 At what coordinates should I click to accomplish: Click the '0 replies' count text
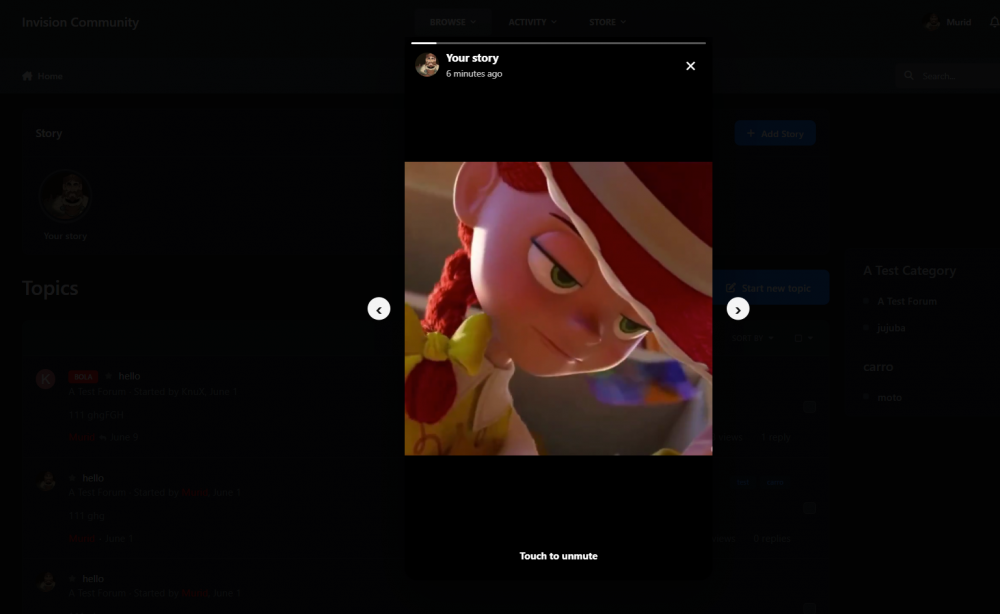pyautogui.click(x=772, y=539)
